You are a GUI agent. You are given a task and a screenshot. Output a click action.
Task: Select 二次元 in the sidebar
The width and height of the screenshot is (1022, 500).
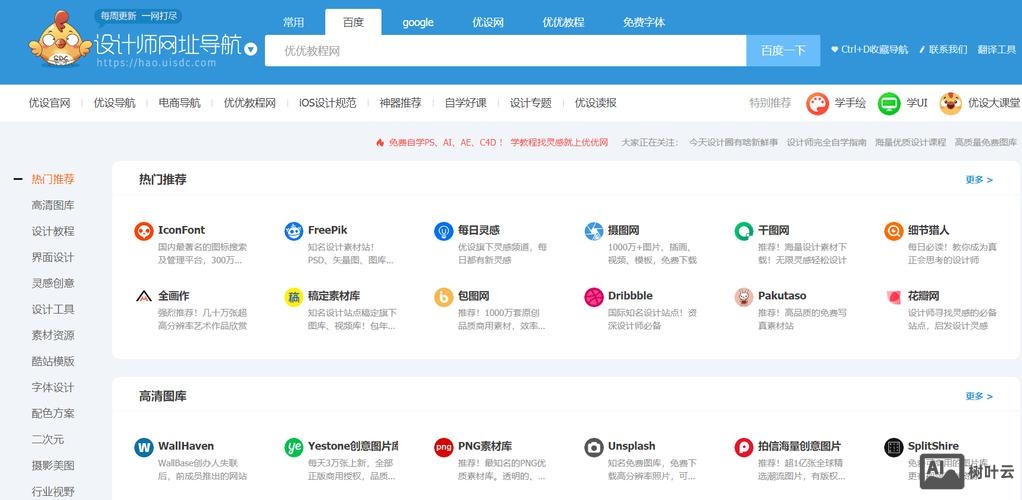pos(48,440)
